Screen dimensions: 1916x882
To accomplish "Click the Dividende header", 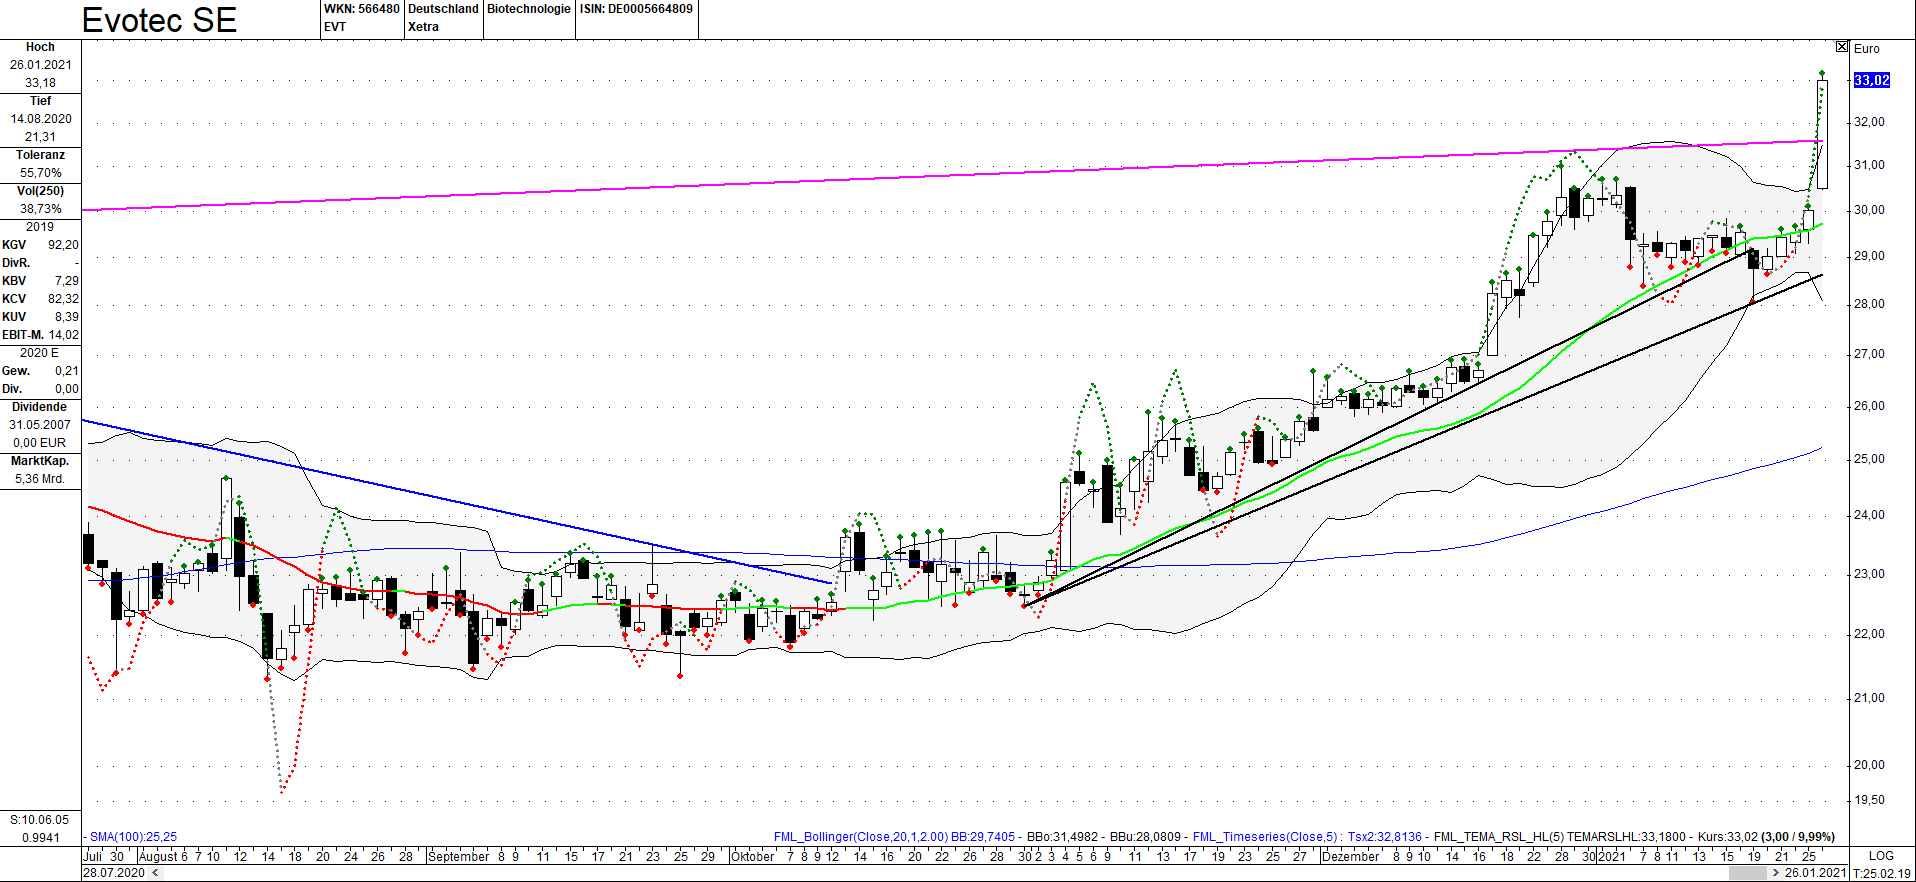I will pyautogui.click(x=40, y=407).
